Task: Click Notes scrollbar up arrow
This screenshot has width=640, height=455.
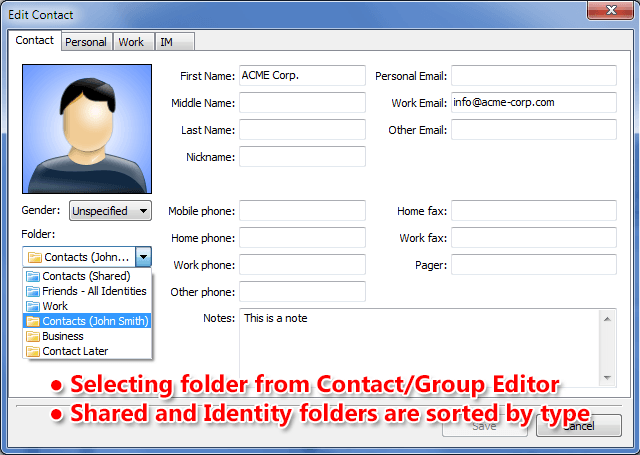Action: click(607, 319)
